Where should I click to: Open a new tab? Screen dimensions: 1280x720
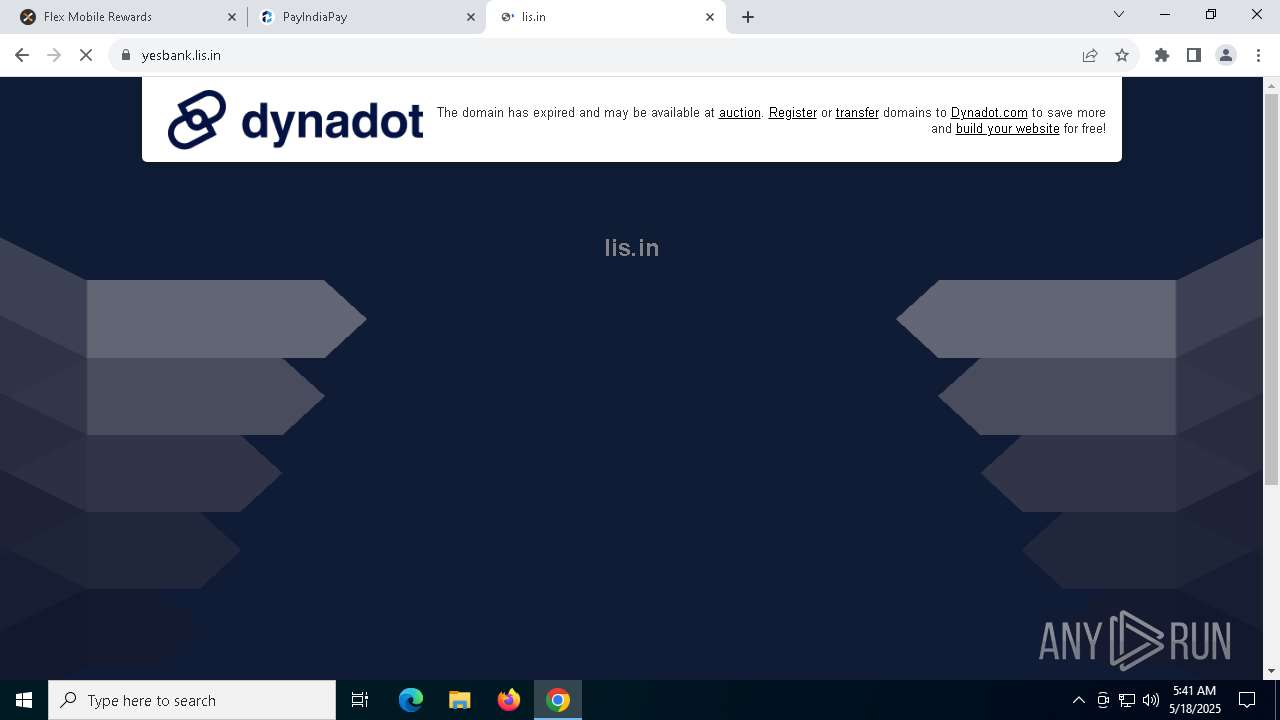point(748,17)
